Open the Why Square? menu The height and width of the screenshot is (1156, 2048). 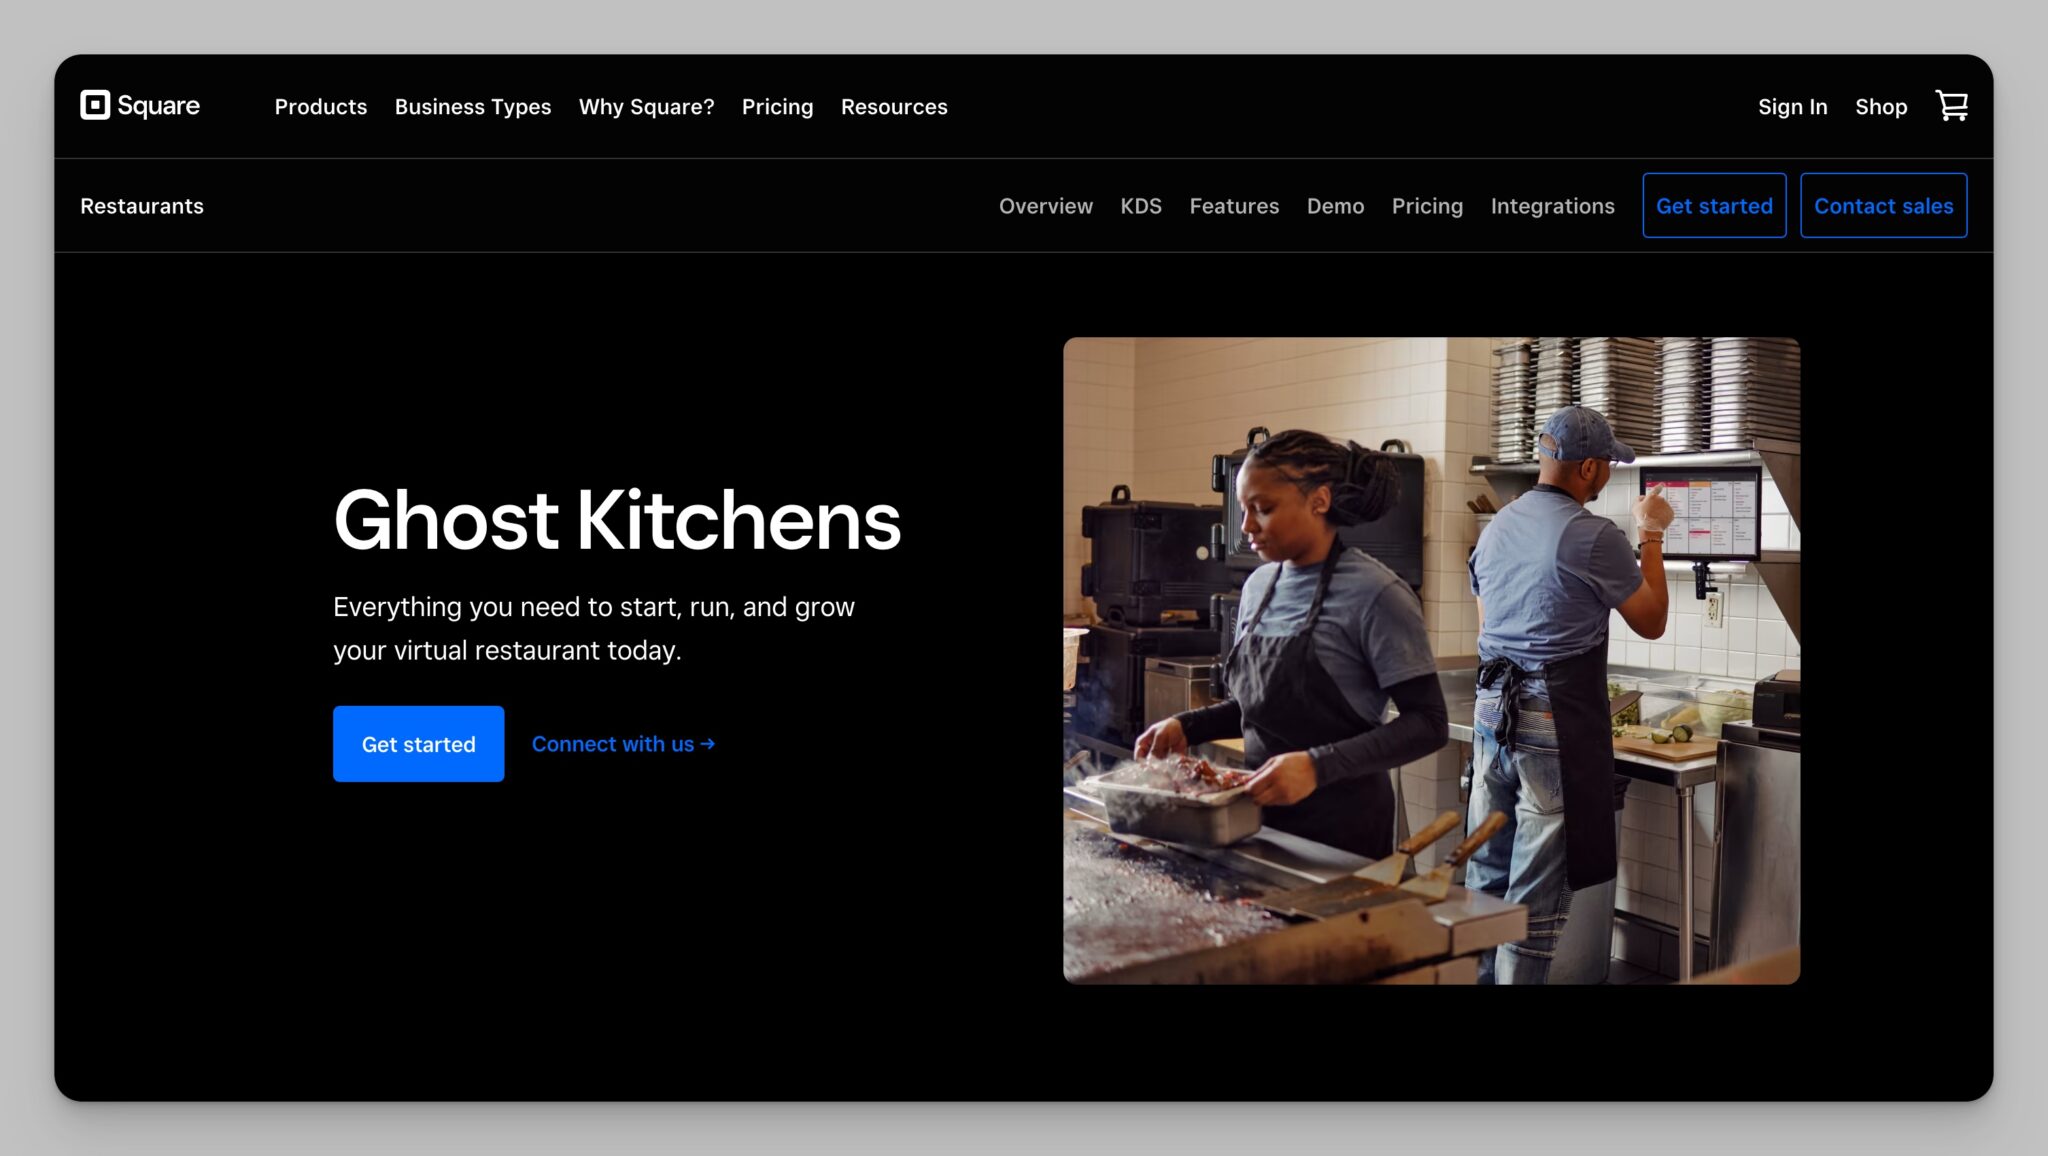646,106
